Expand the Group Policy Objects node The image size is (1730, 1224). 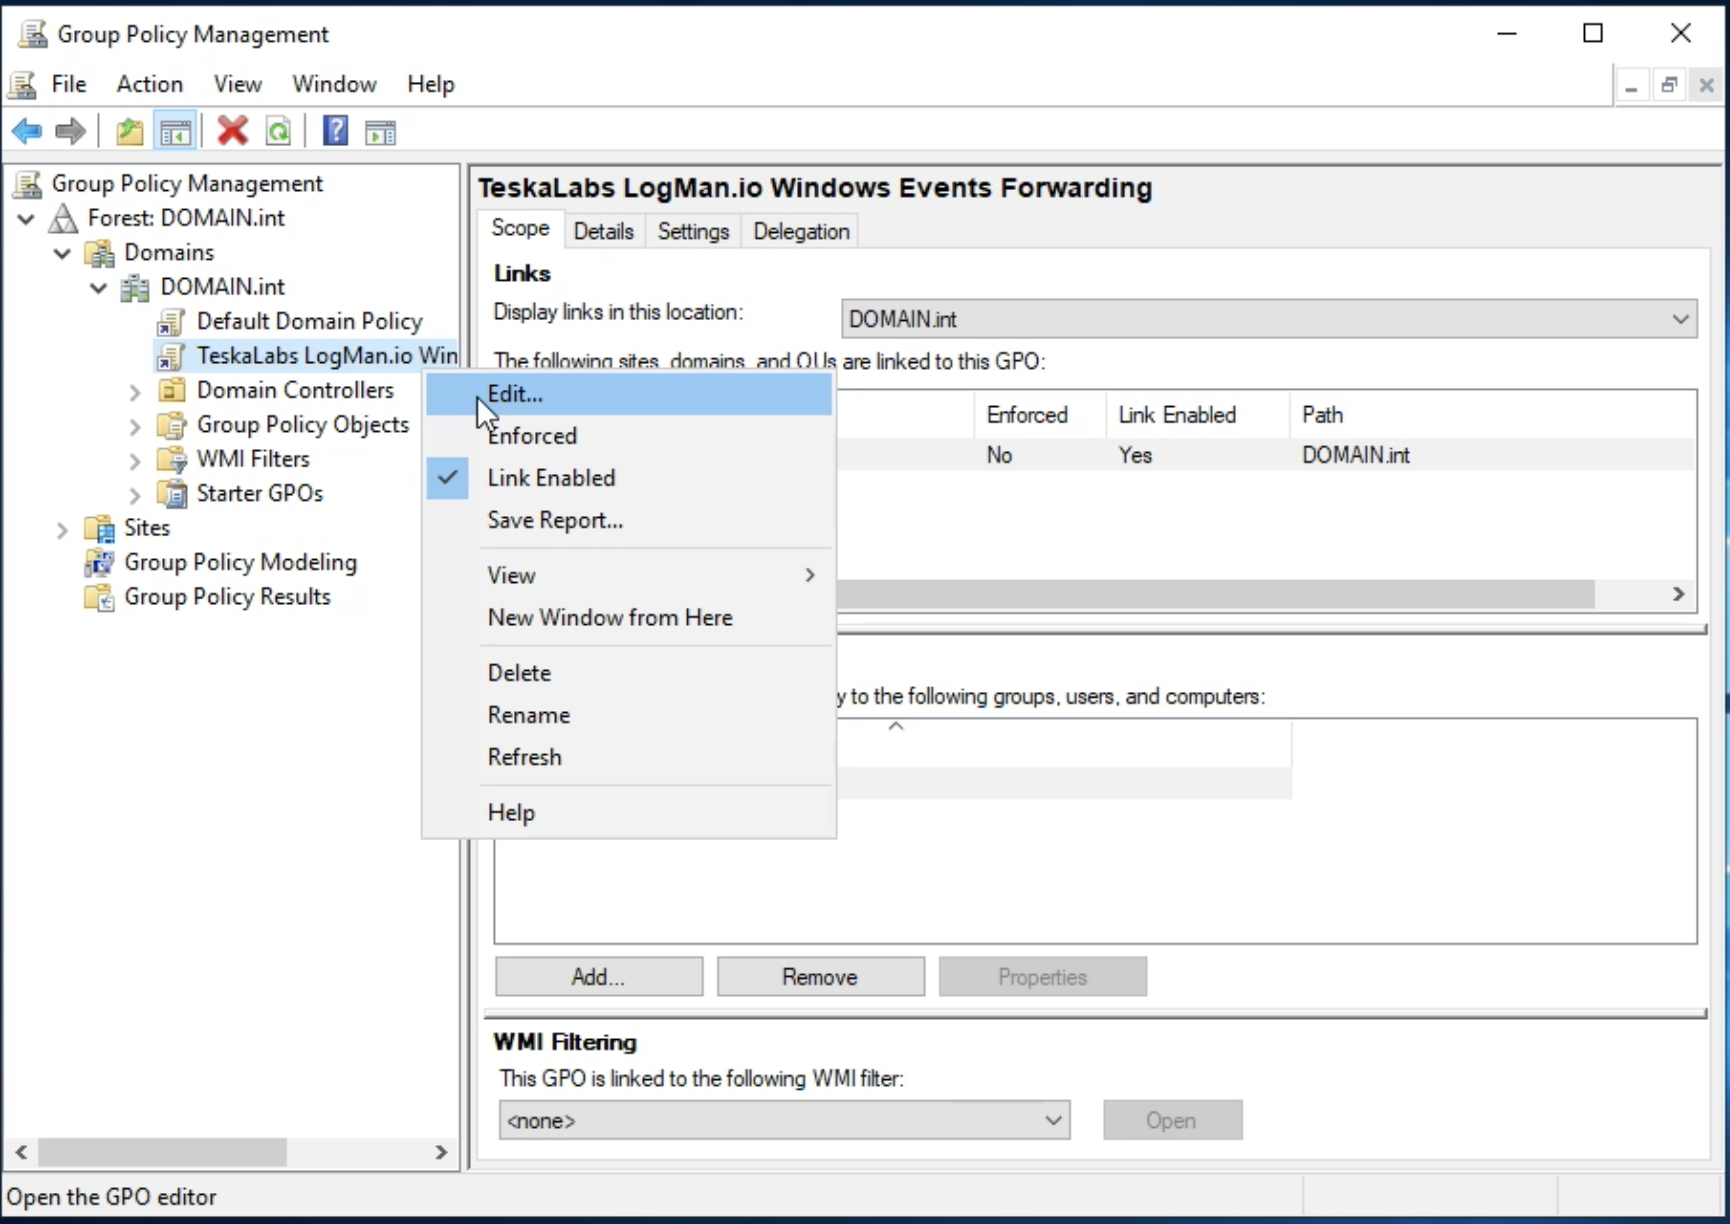click(135, 426)
